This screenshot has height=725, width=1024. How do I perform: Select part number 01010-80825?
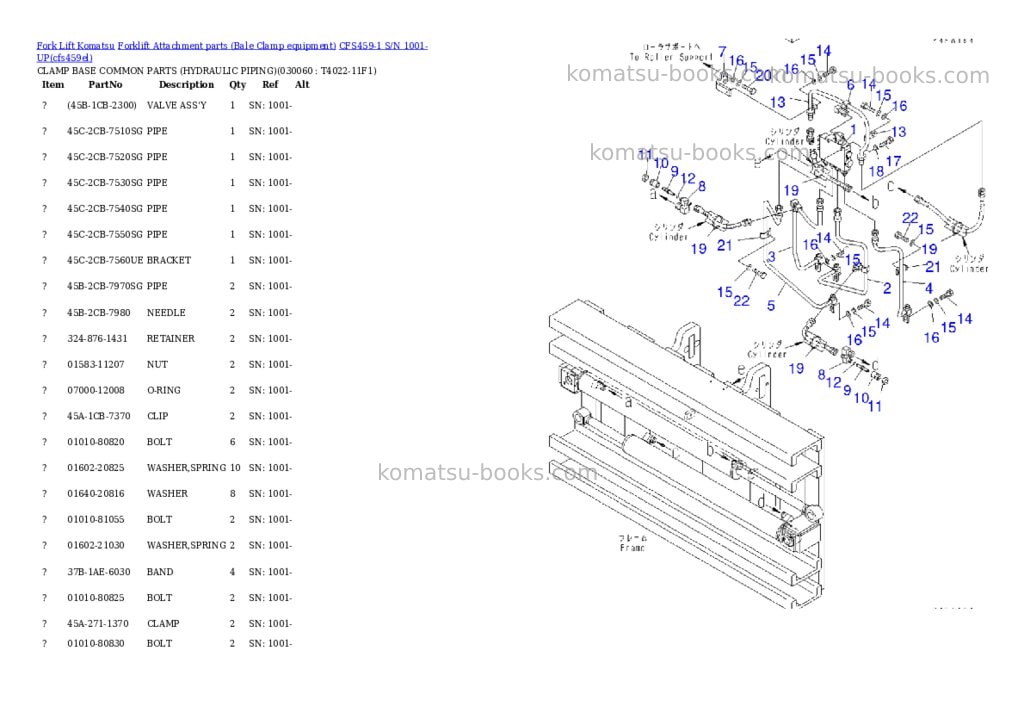(x=95, y=598)
